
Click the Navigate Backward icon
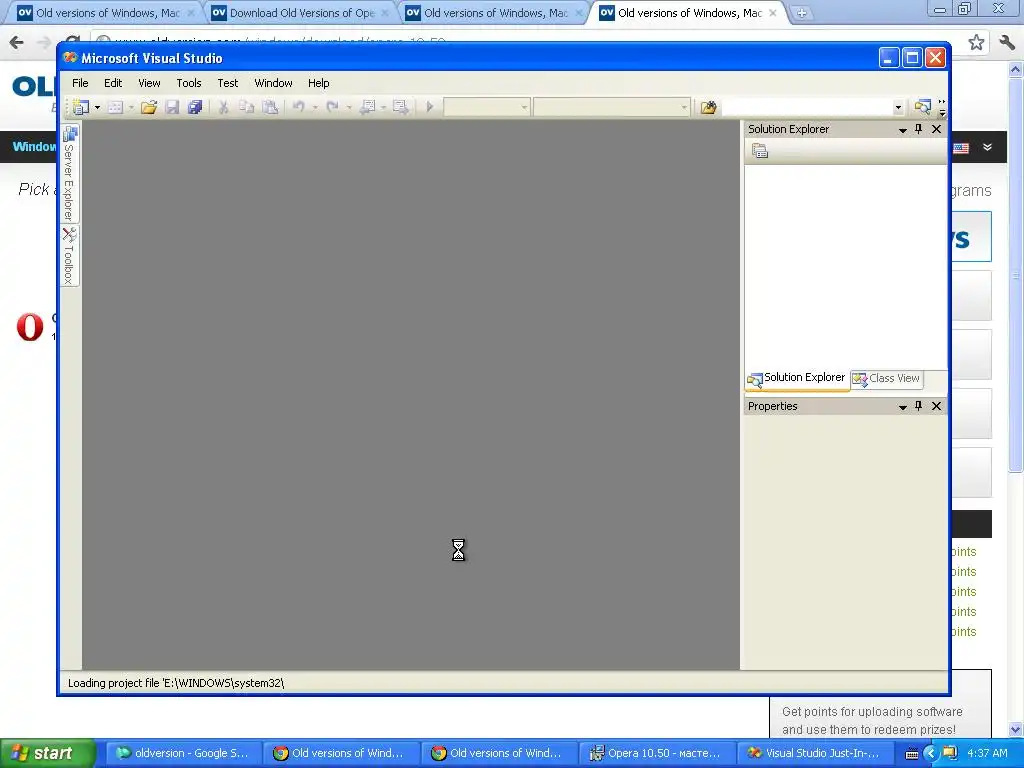click(x=368, y=107)
